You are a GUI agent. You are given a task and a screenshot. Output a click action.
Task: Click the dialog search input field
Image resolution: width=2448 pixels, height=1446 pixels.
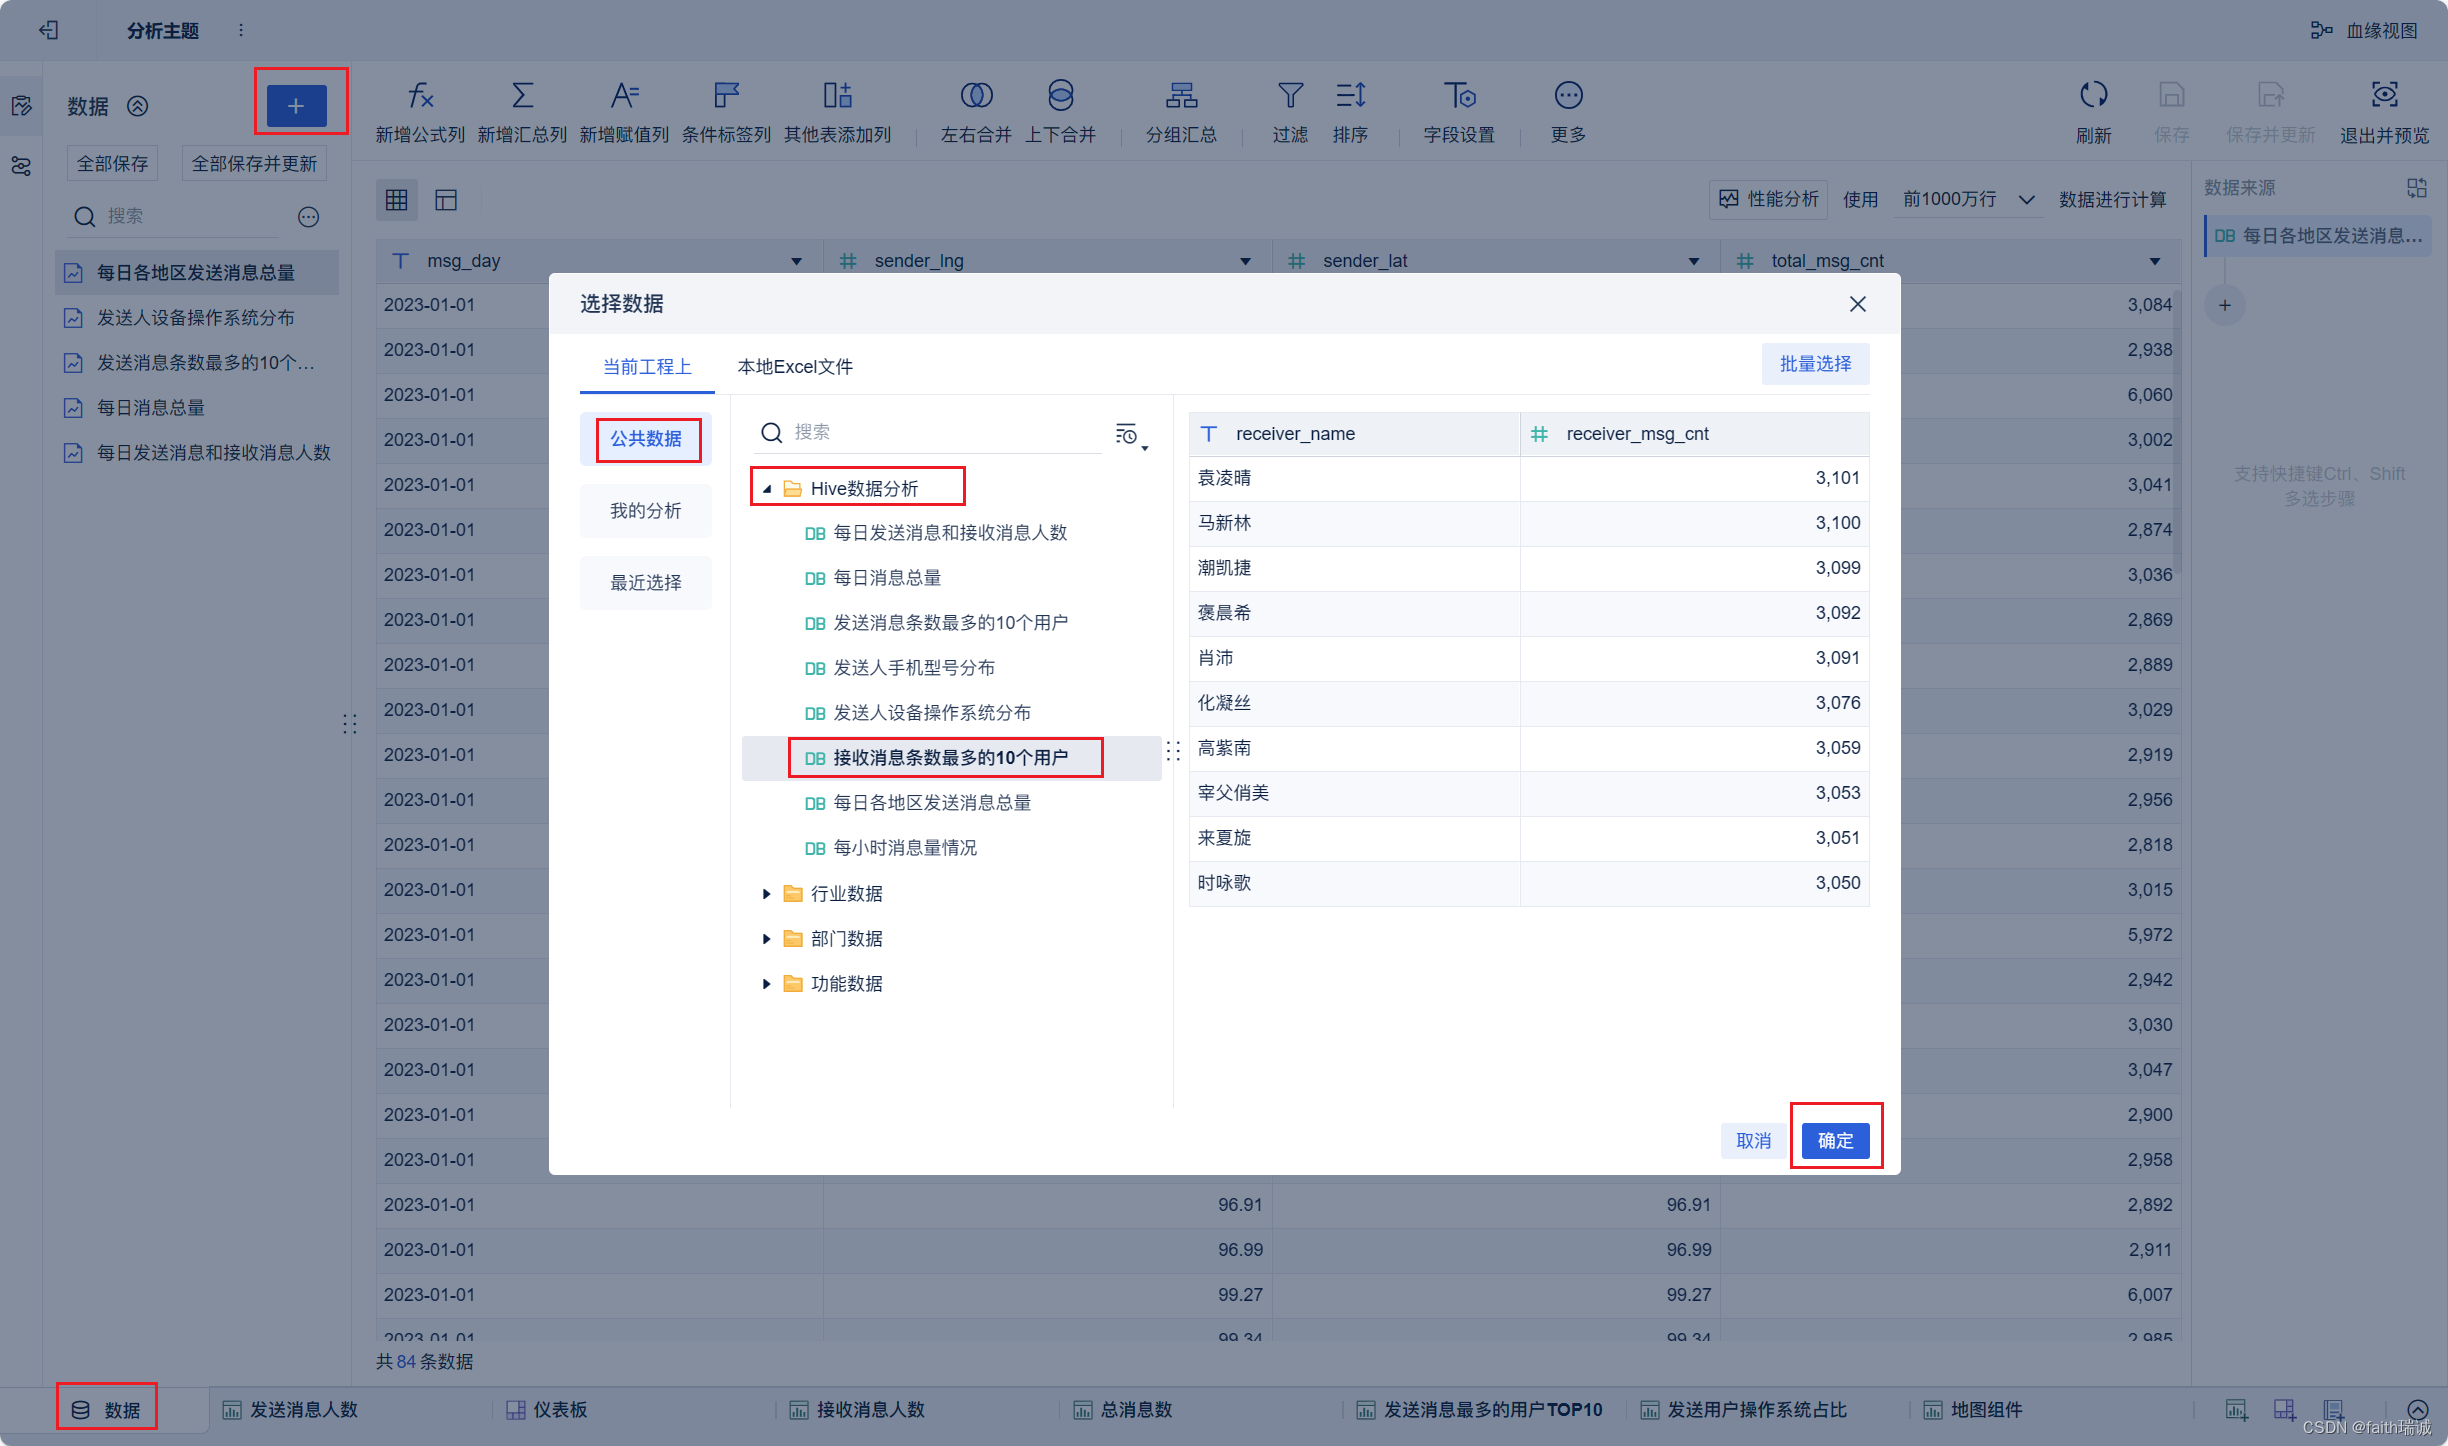pyautogui.click(x=940, y=432)
